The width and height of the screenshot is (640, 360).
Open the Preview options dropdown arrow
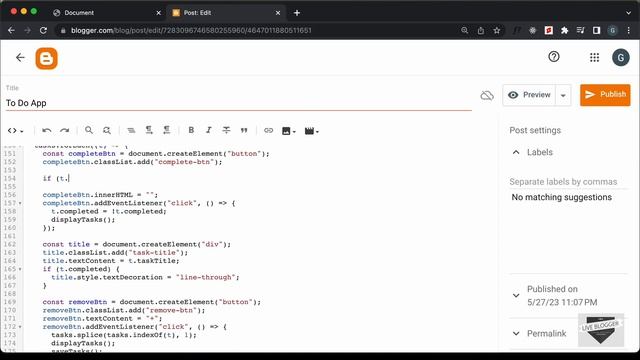pos(563,96)
